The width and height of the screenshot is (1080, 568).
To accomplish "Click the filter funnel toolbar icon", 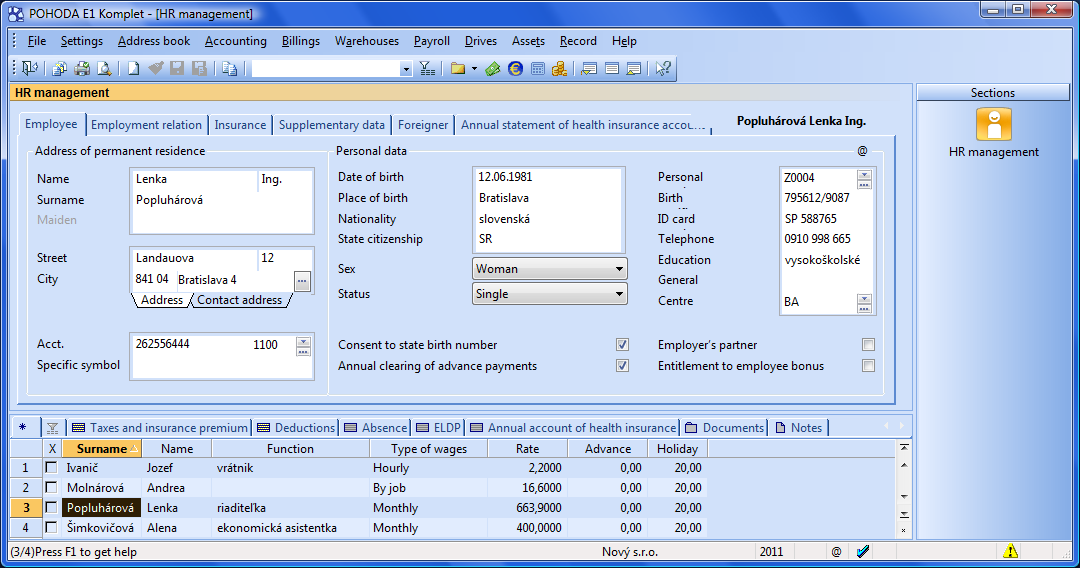I will coord(428,68).
